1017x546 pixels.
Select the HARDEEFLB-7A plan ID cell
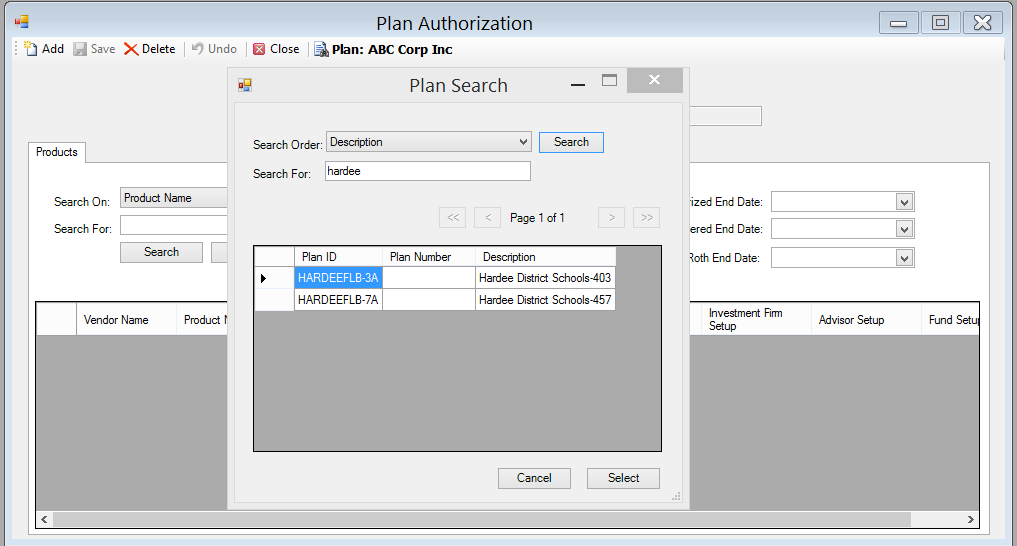click(339, 300)
